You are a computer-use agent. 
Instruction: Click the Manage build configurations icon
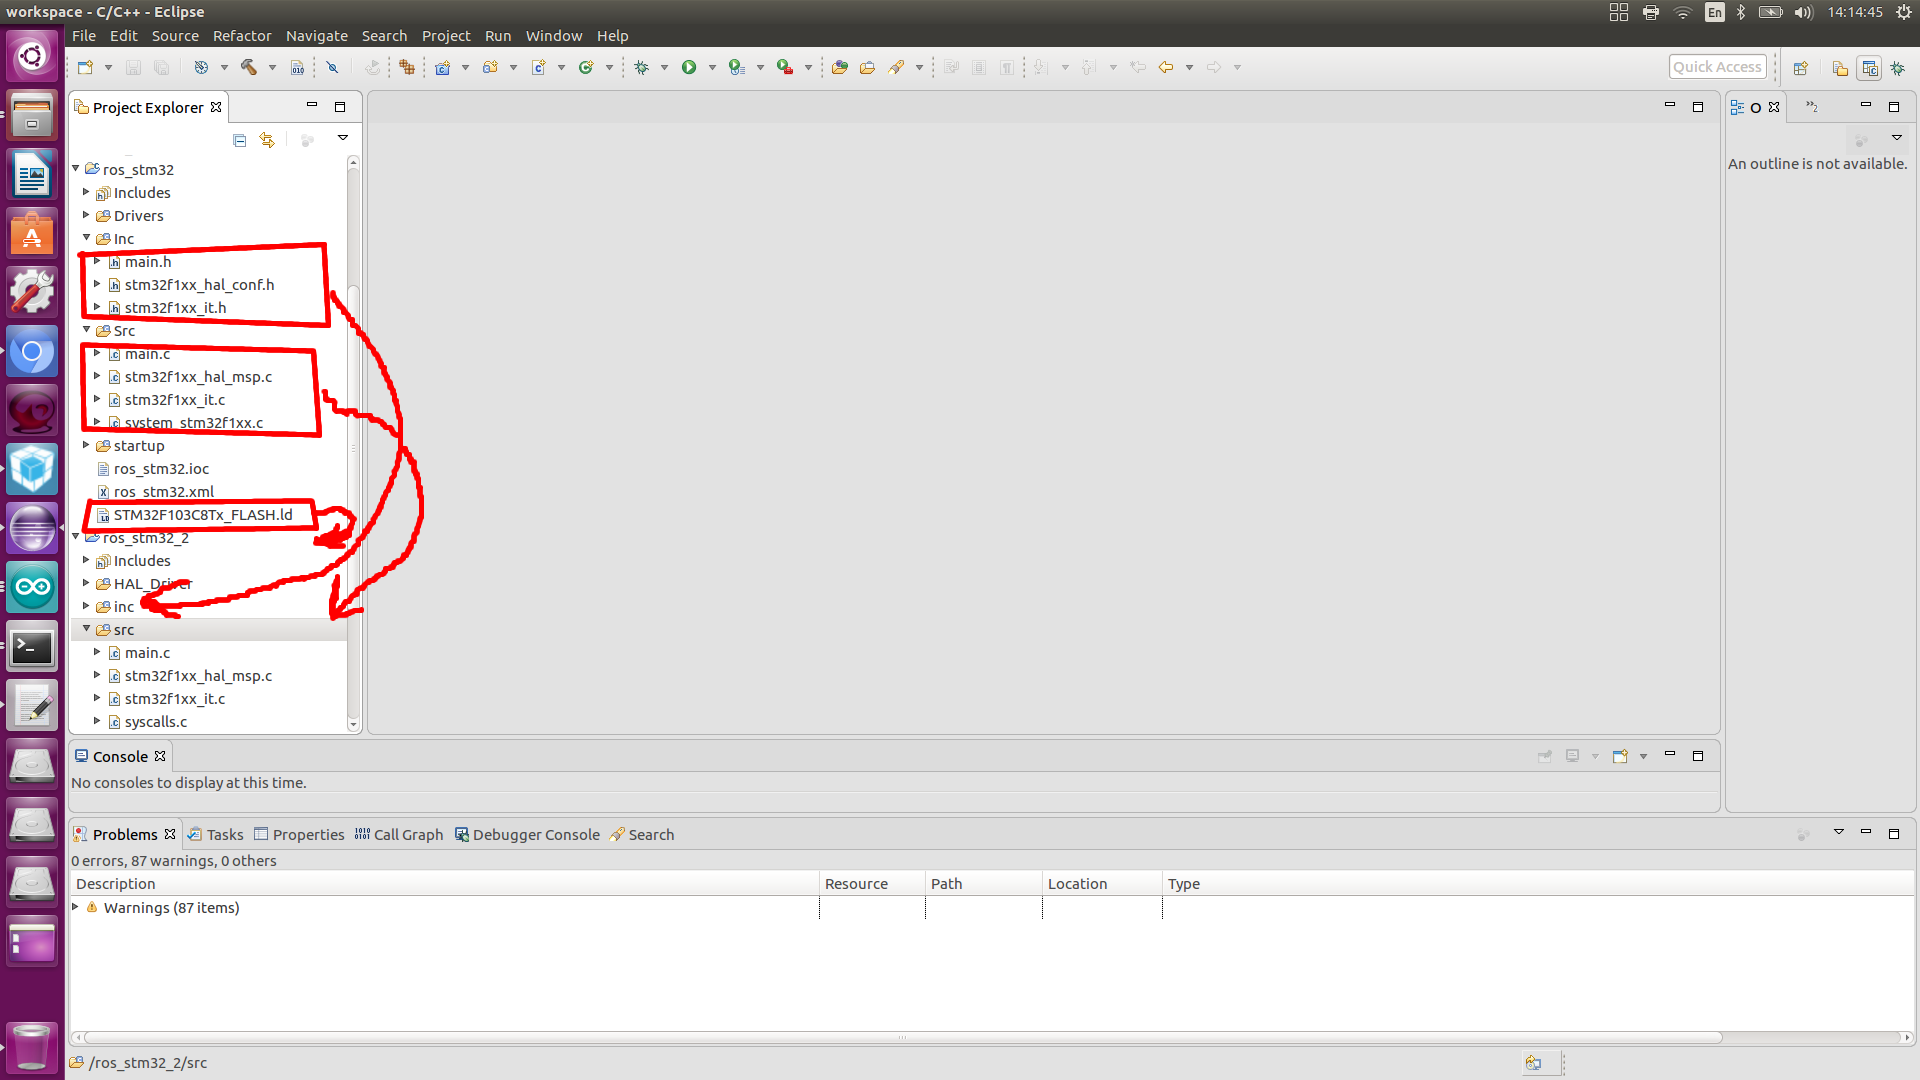coord(201,67)
